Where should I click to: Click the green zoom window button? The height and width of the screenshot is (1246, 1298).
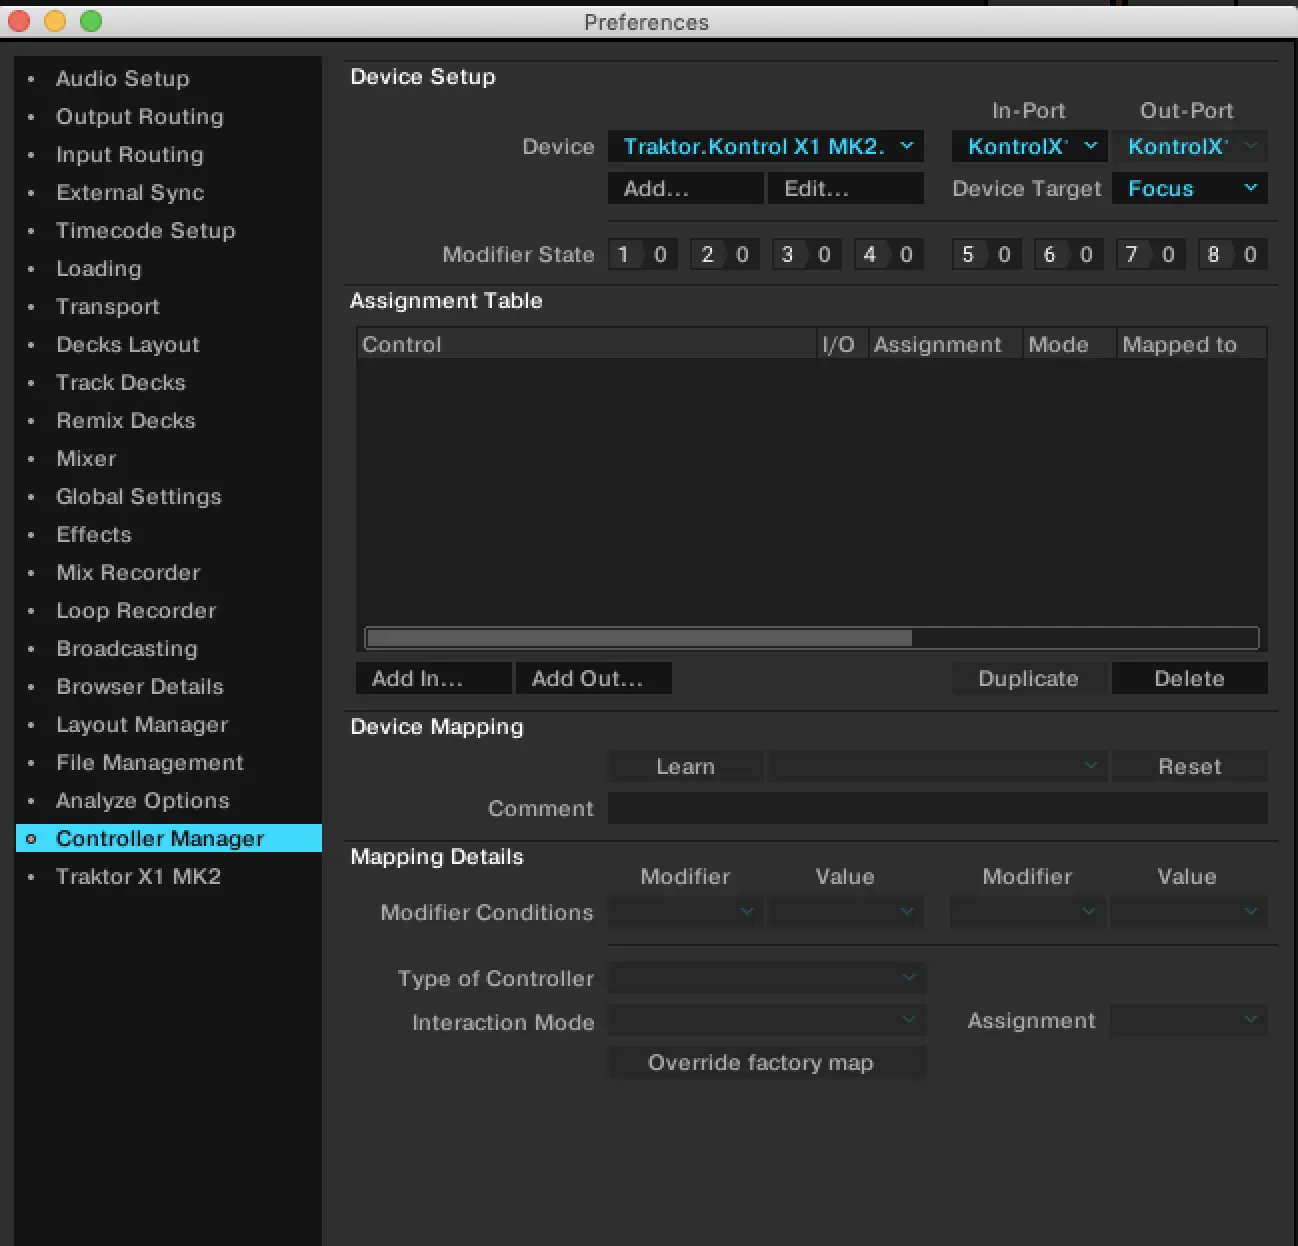[x=91, y=21]
